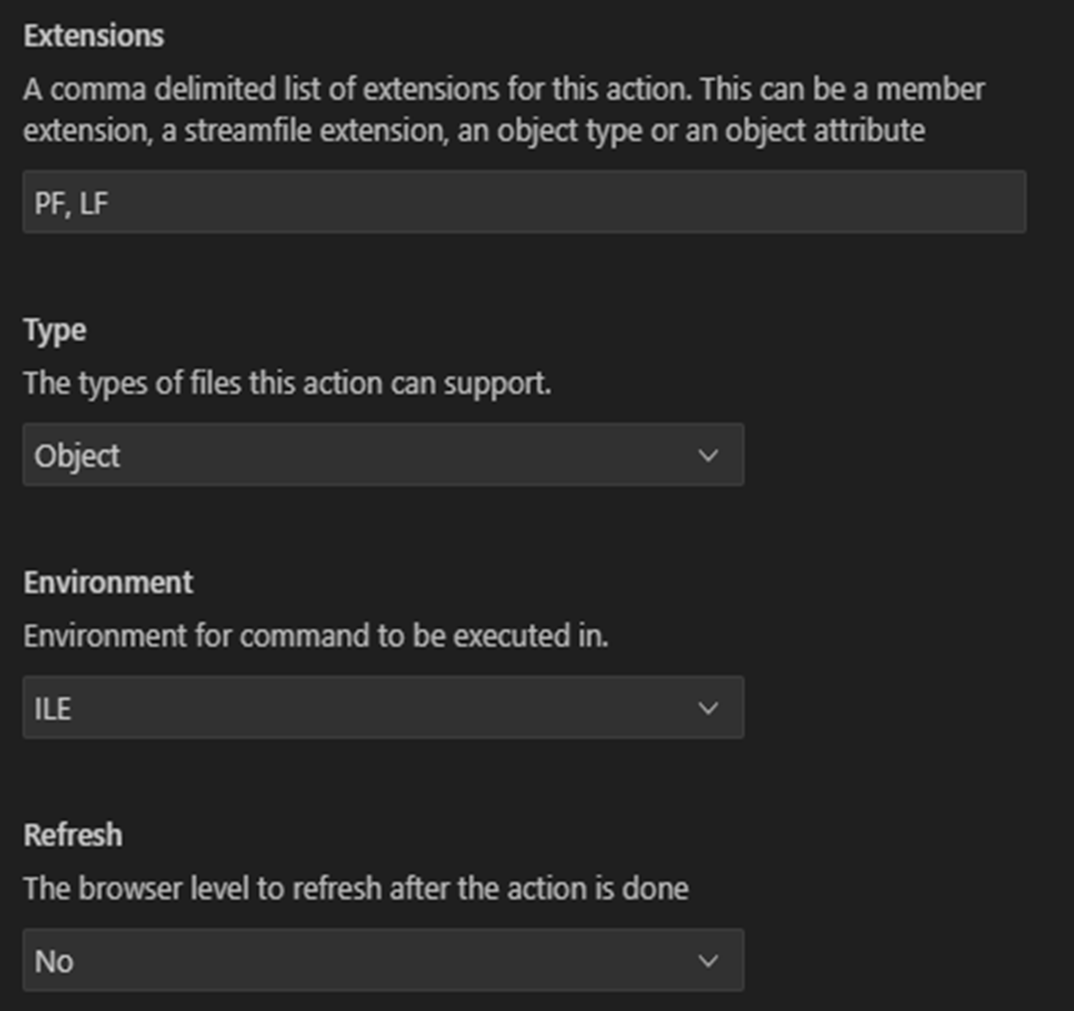Image resolution: width=1074 pixels, height=1011 pixels.
Task: Click "Environment for command to be executed in" text
Action: tap(315, 636)
